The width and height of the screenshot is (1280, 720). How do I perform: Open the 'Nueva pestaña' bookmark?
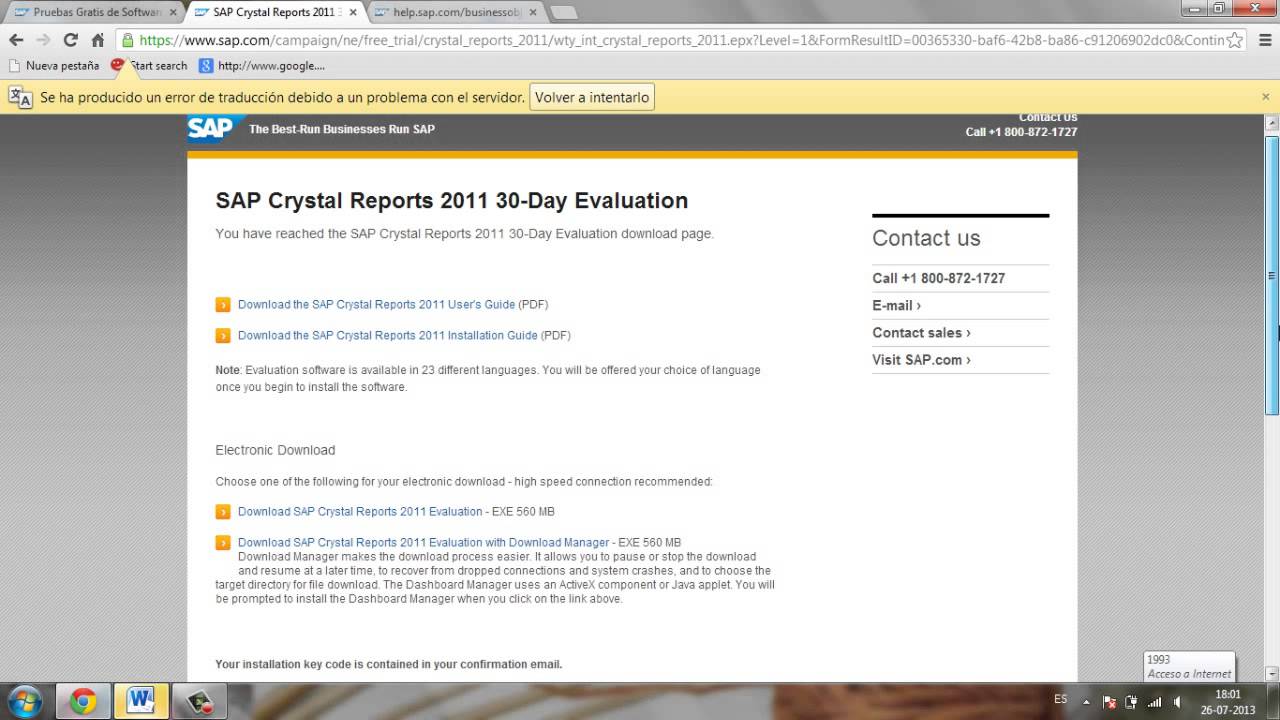point(54,65)
